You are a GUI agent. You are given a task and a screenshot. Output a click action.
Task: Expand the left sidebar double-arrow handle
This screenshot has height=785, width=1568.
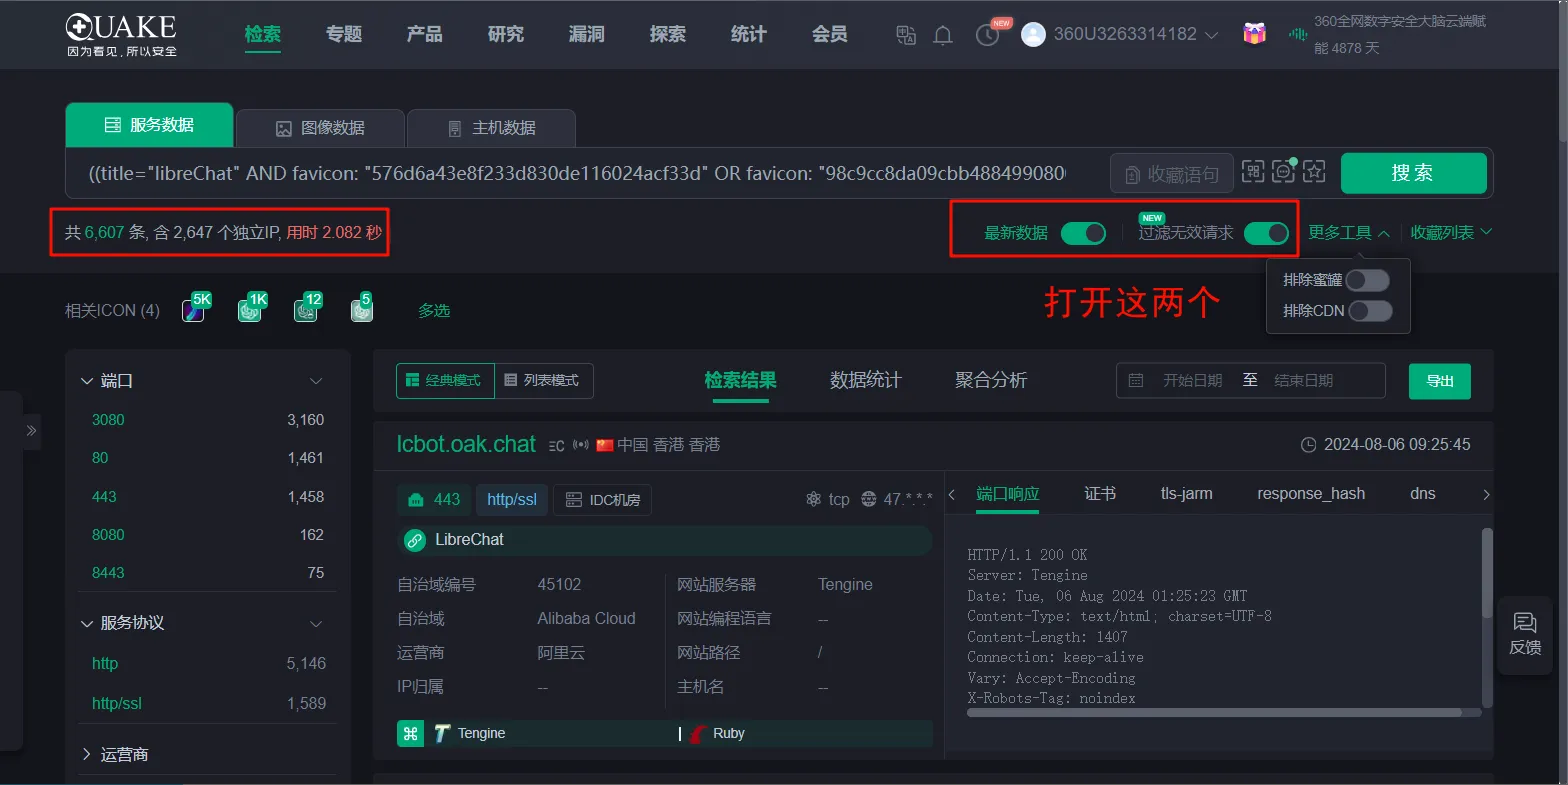click(31, 431)
